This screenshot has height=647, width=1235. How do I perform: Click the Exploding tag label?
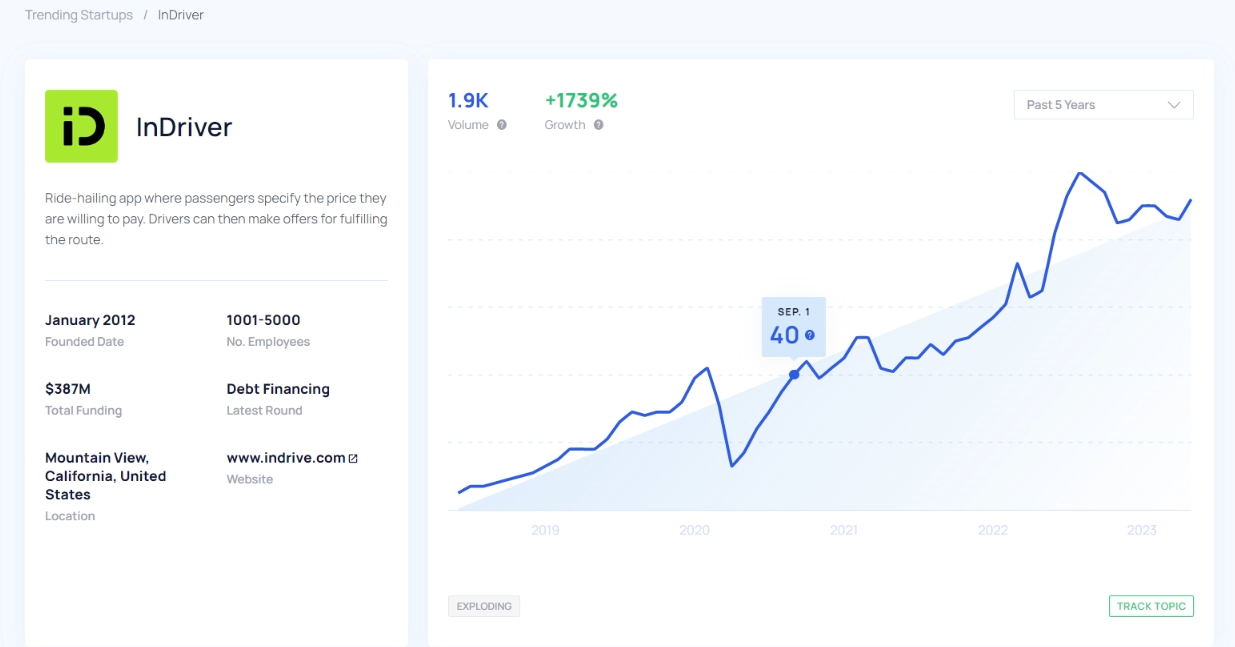(484, 606)
